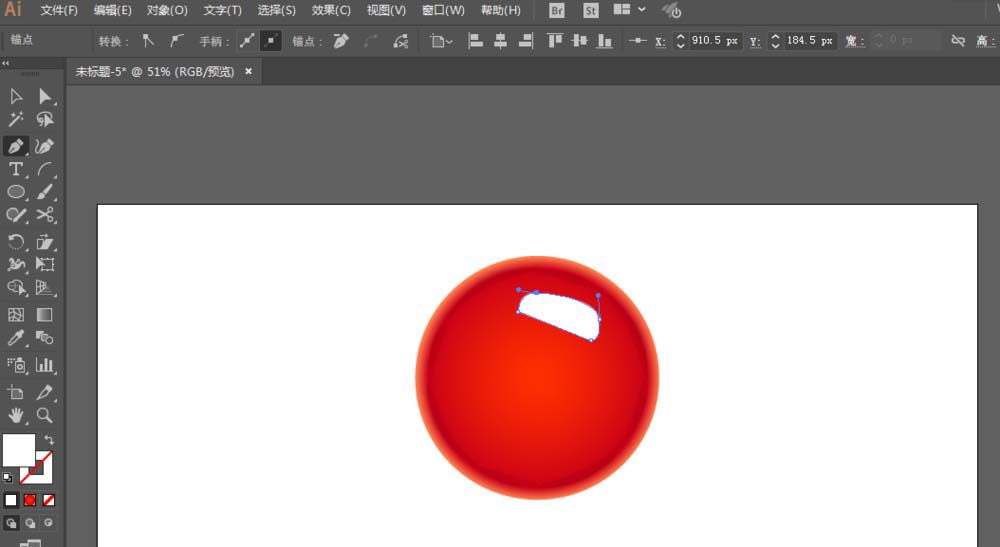The width and height of the screenshot is (1000, 547).
Task: Choose the Perspective Grid tool
Action: coord(44,288)
